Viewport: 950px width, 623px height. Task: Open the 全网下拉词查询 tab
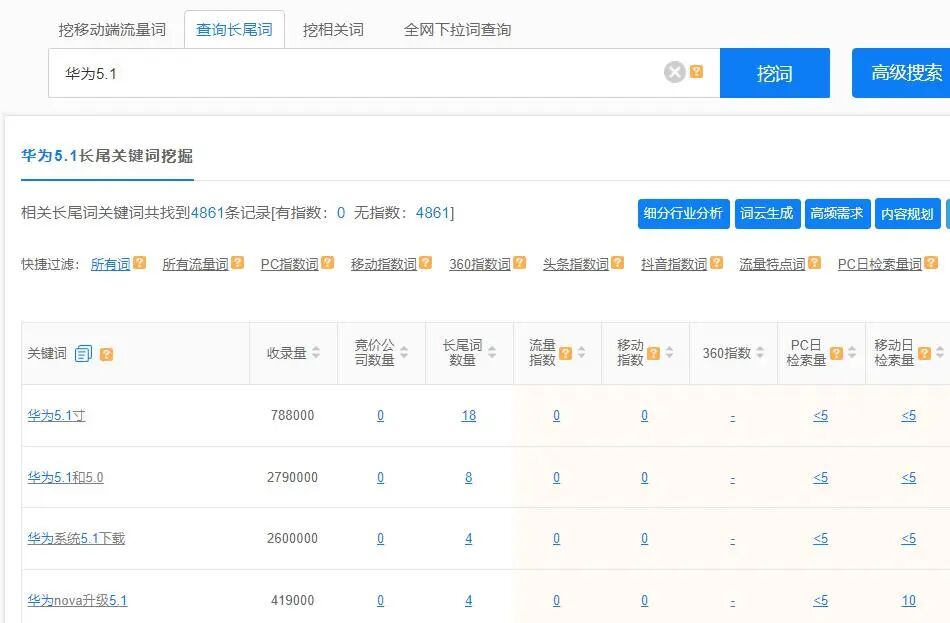tap(457, 30)
